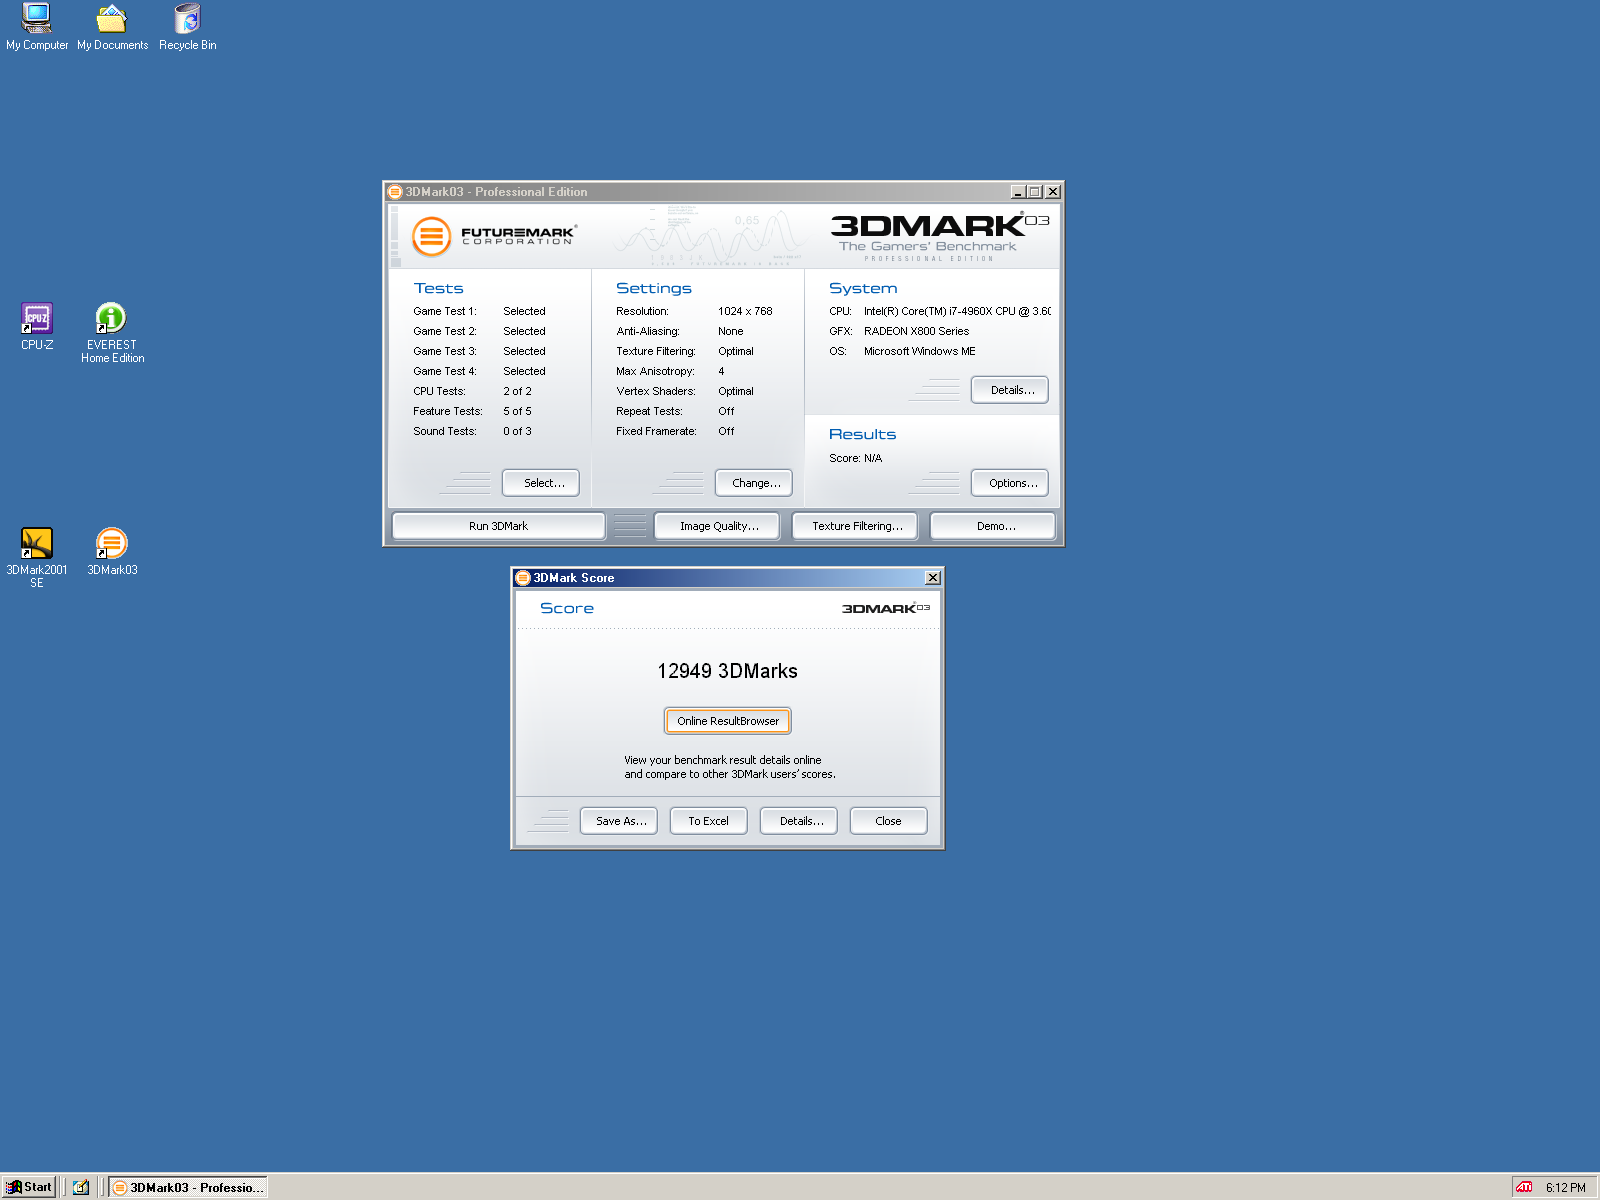Click the Feature Tests "5 of 5" value
The width and height of the screenshot is (1600, 1200).
point(517,411)
